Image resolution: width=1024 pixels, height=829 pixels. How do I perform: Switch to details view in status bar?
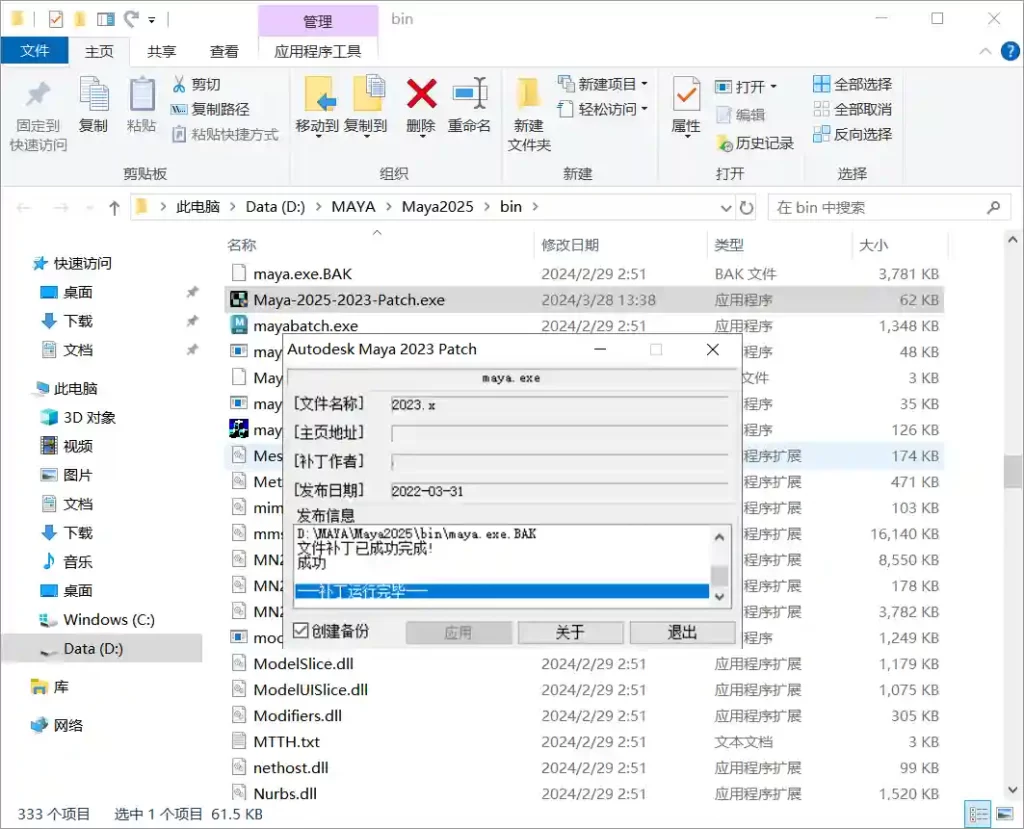[978, 814]
